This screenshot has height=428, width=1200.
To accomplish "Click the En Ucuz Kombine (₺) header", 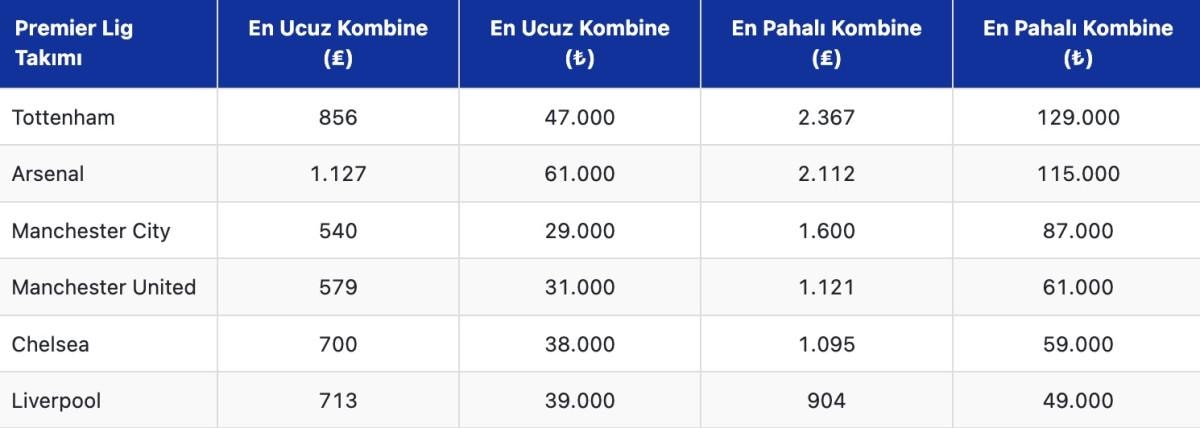I will (x=579, y=43).
